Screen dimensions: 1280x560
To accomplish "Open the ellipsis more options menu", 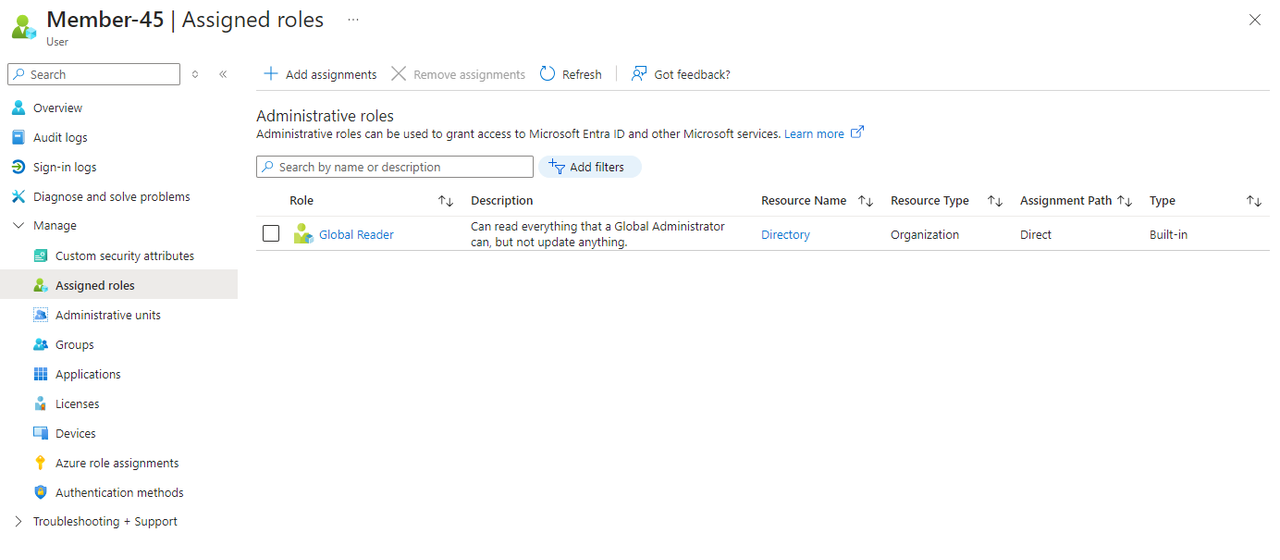I will [x=353, y=20].
